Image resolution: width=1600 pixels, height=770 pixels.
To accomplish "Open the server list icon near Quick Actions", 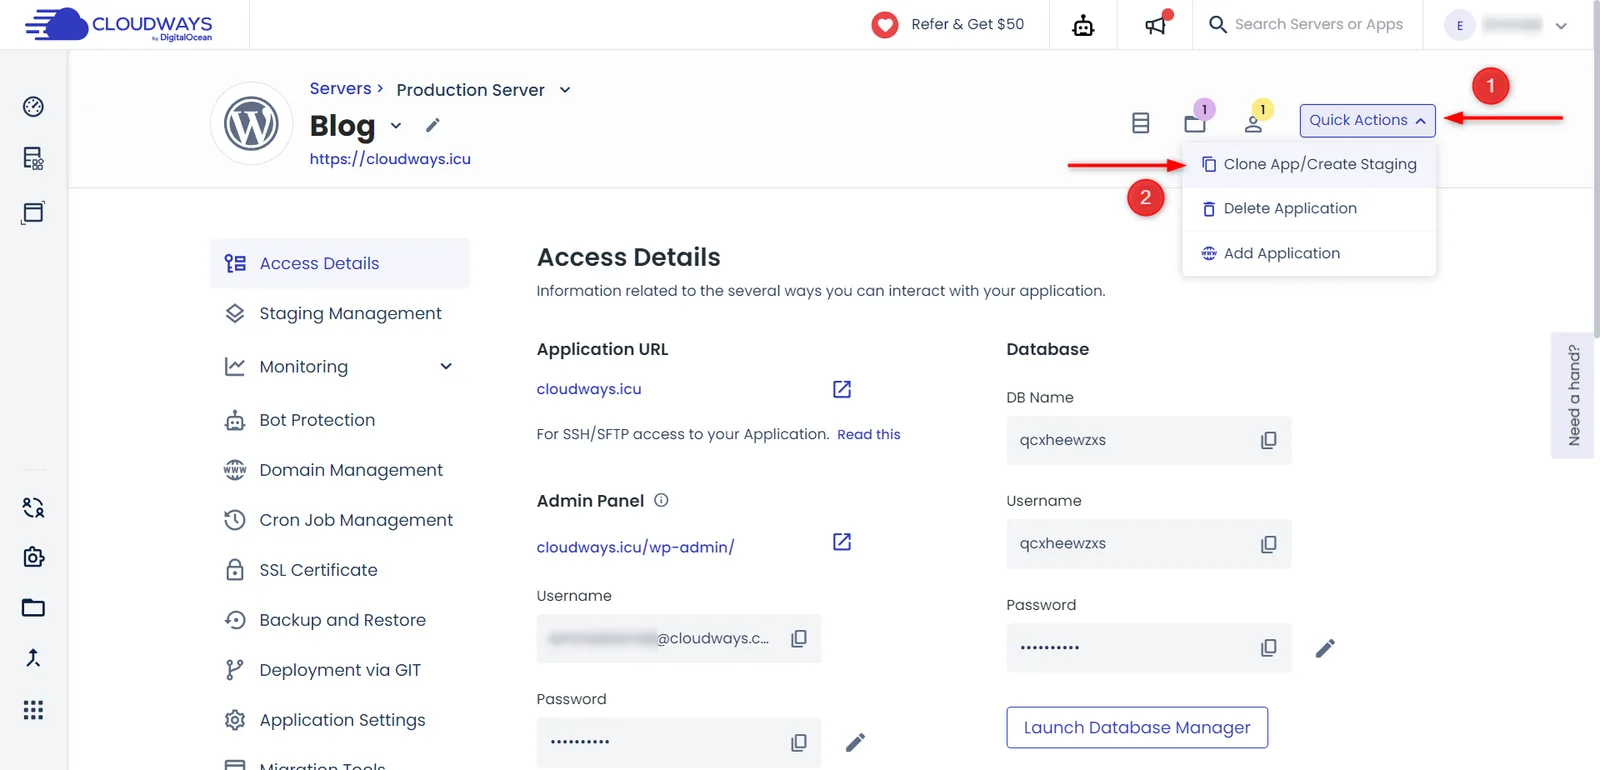I will (1140, 123).
